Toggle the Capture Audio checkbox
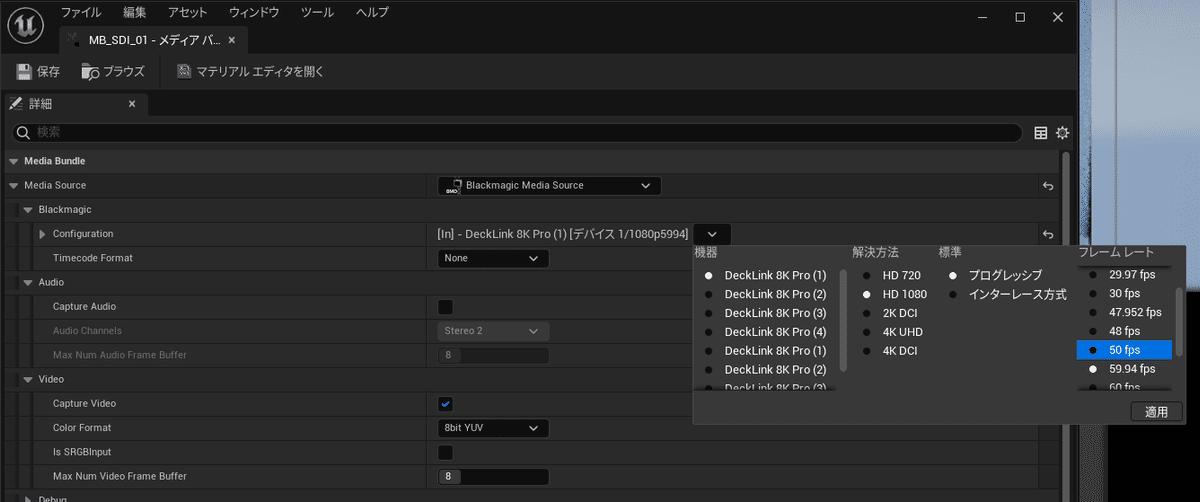Image resolution: width=1200 pixels, height=502 pixels. (445, 307)
